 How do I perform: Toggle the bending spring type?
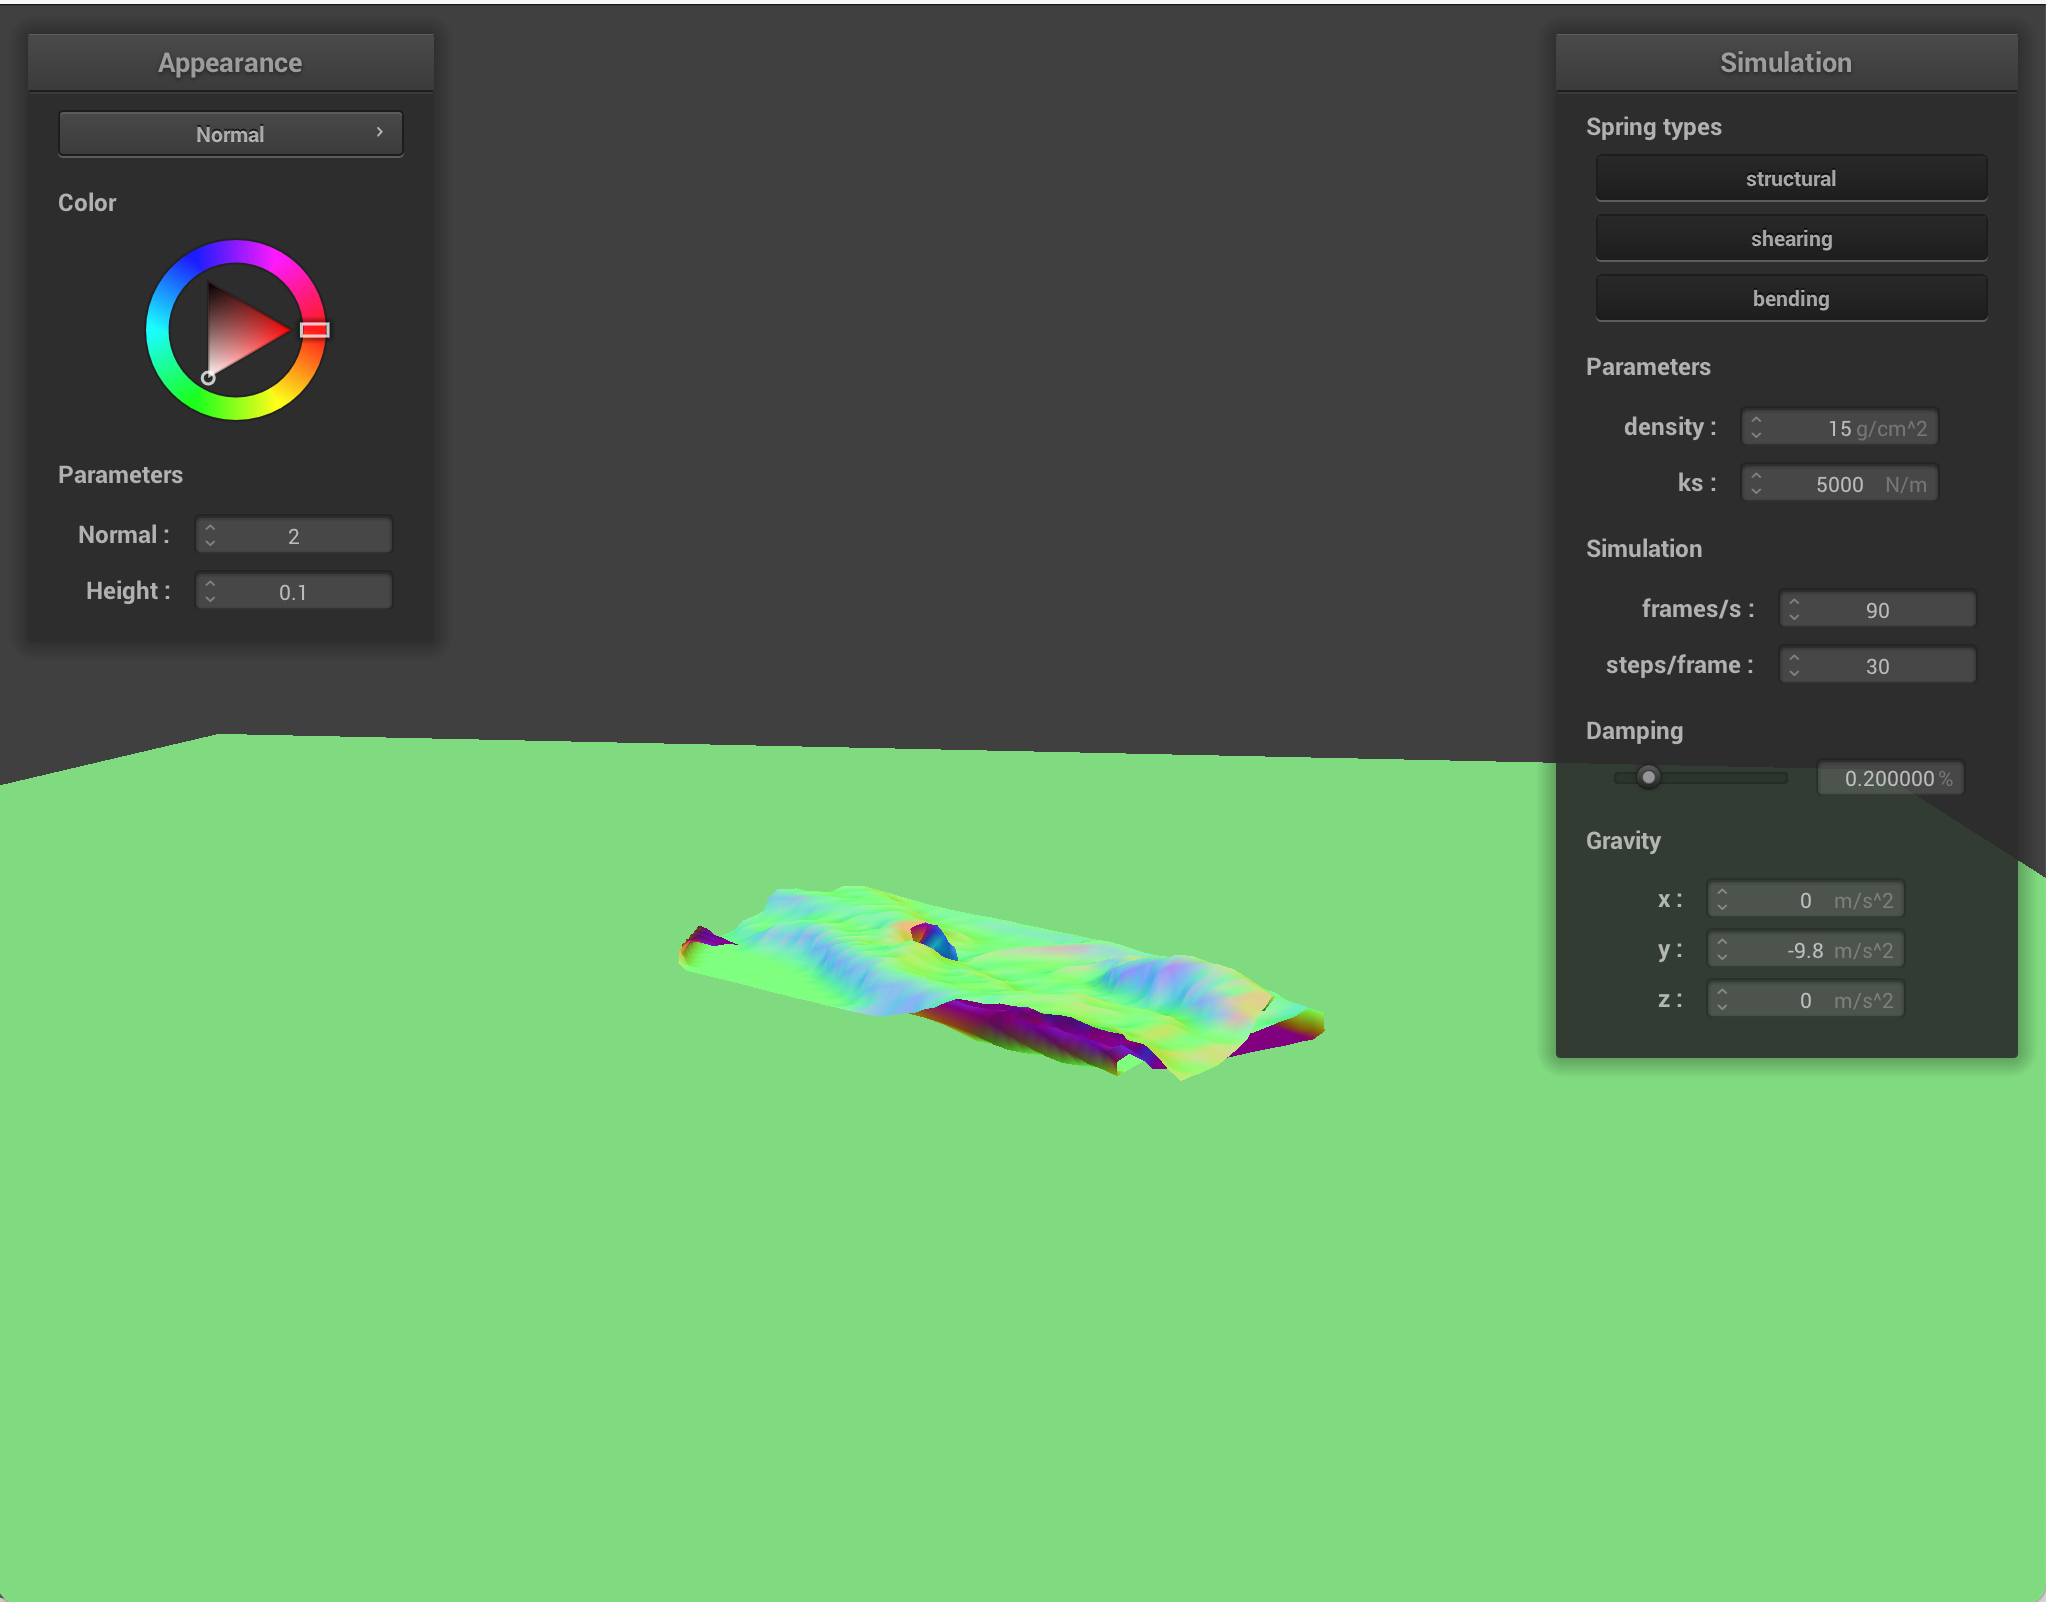point(1790,298)
